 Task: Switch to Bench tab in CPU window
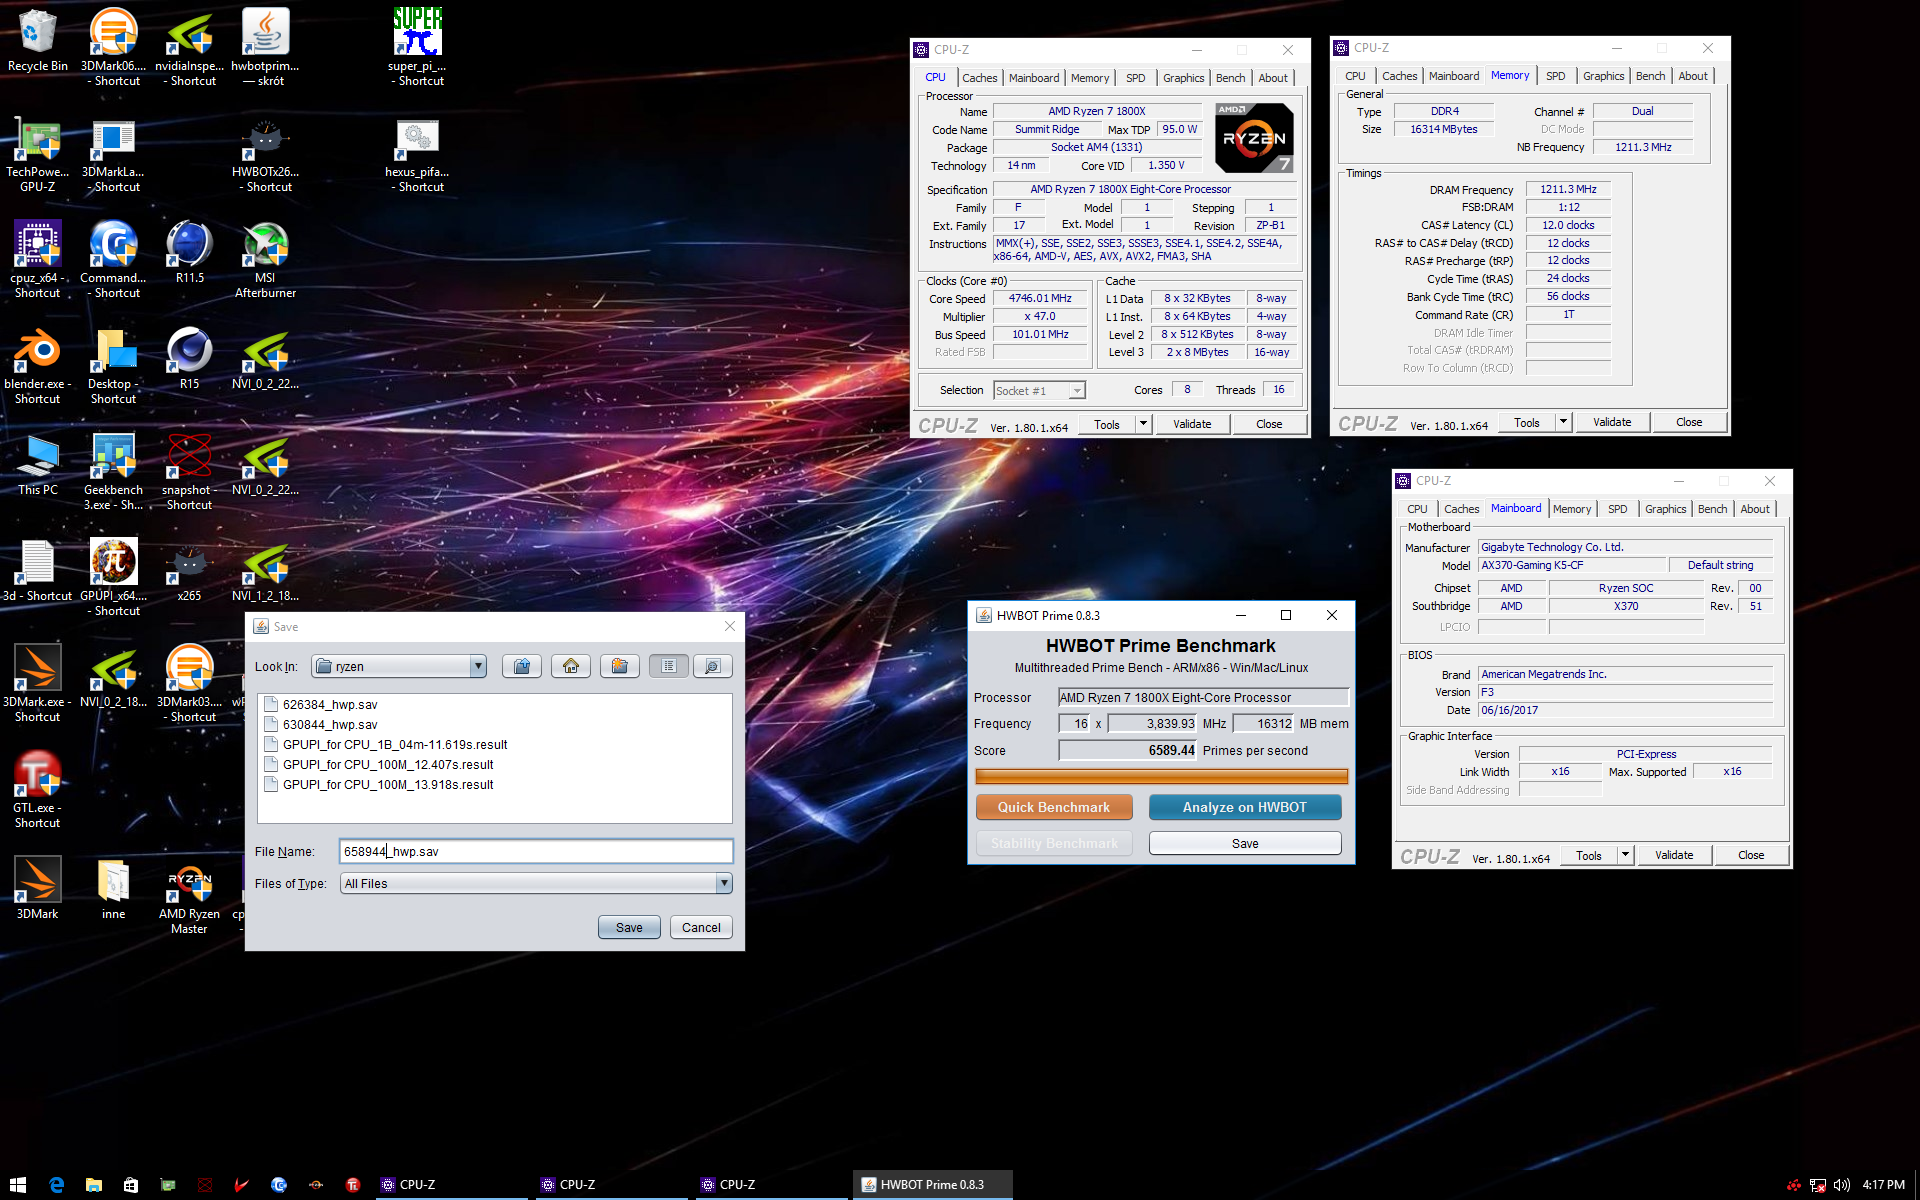point(1230,77)
